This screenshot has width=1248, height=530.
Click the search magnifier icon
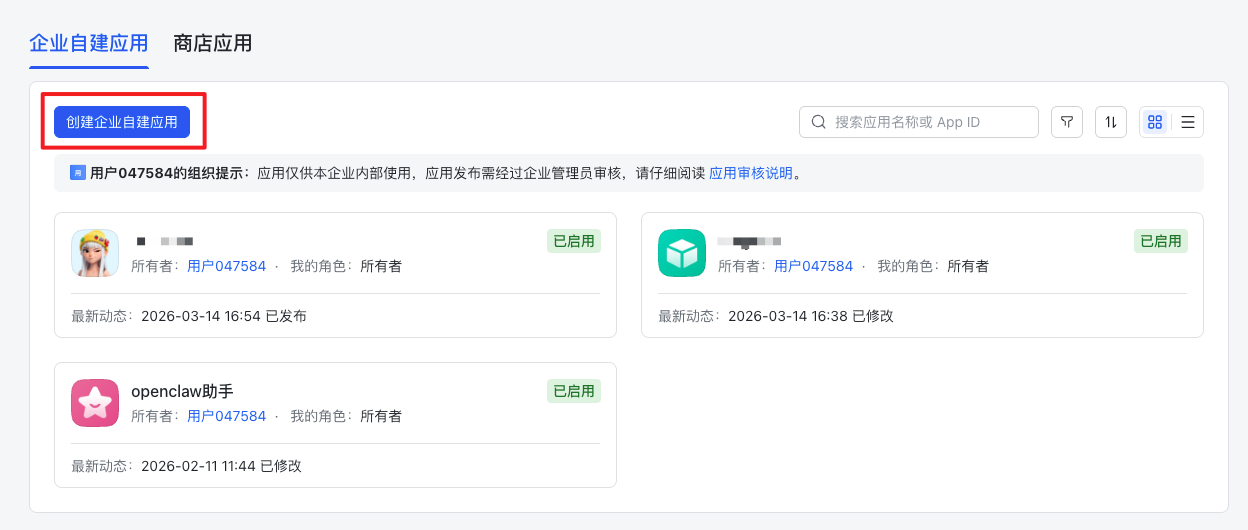click(x=818, y=122)
